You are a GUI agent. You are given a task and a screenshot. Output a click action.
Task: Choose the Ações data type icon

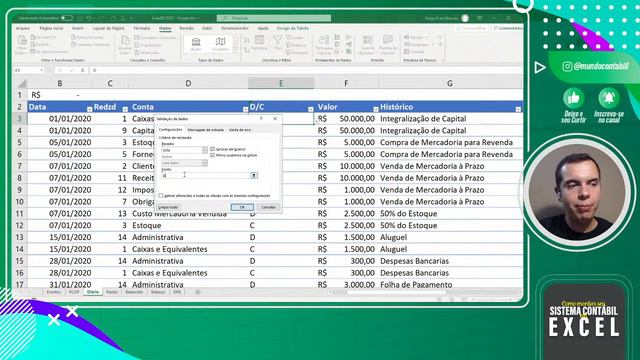[196, 43]
